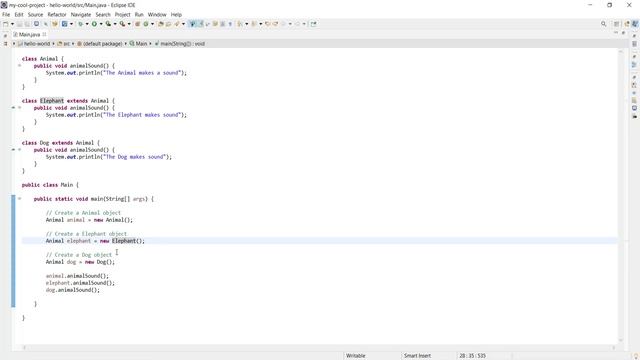Click the Coverage run icon
The height and width of the screenshot is (360, 640).
click(x=108, y=24)
